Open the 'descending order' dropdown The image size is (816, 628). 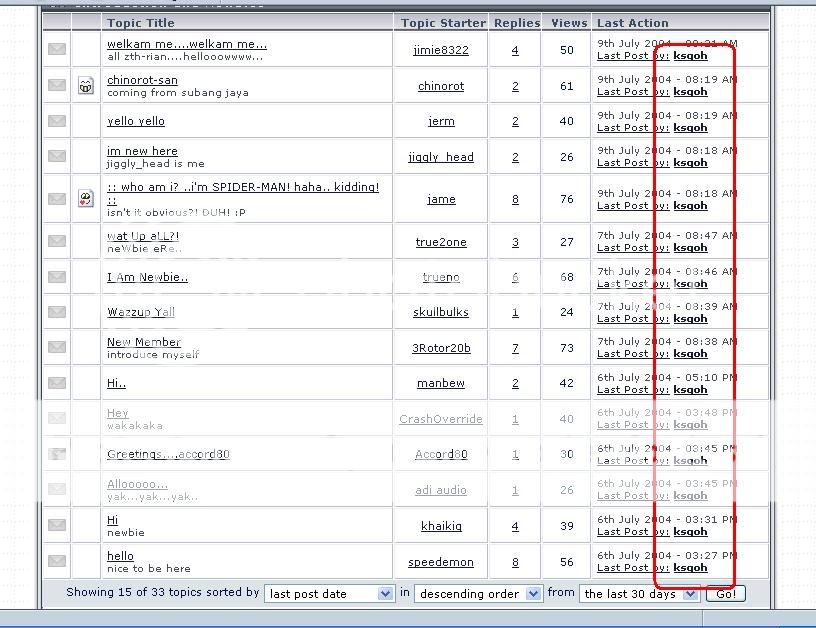[x=478, y=594]
